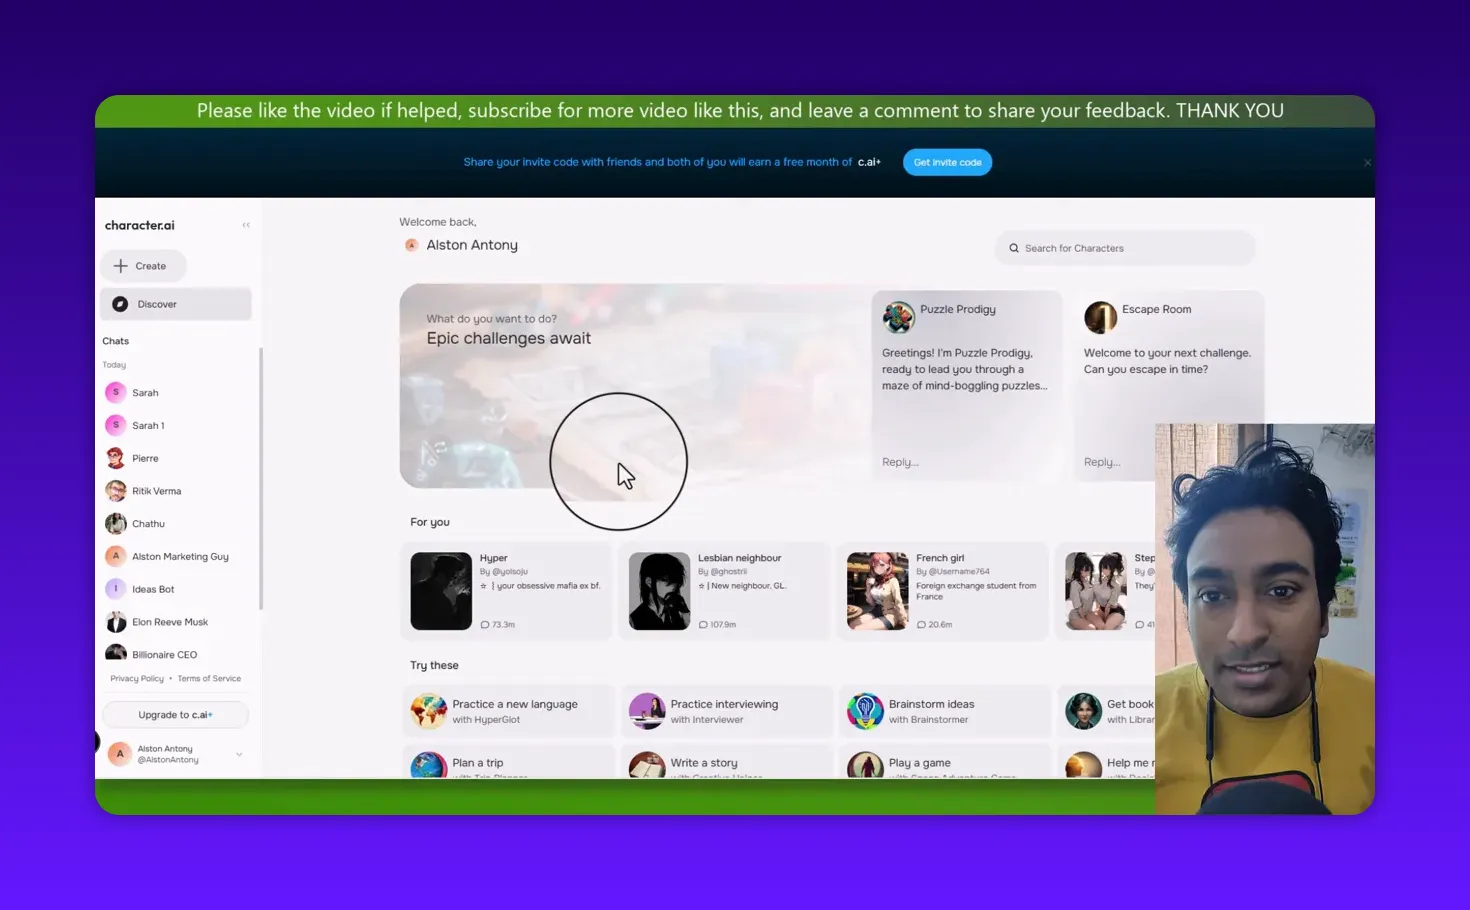Open the Interviewer icon under Practice interviewing

coord(646,710)
